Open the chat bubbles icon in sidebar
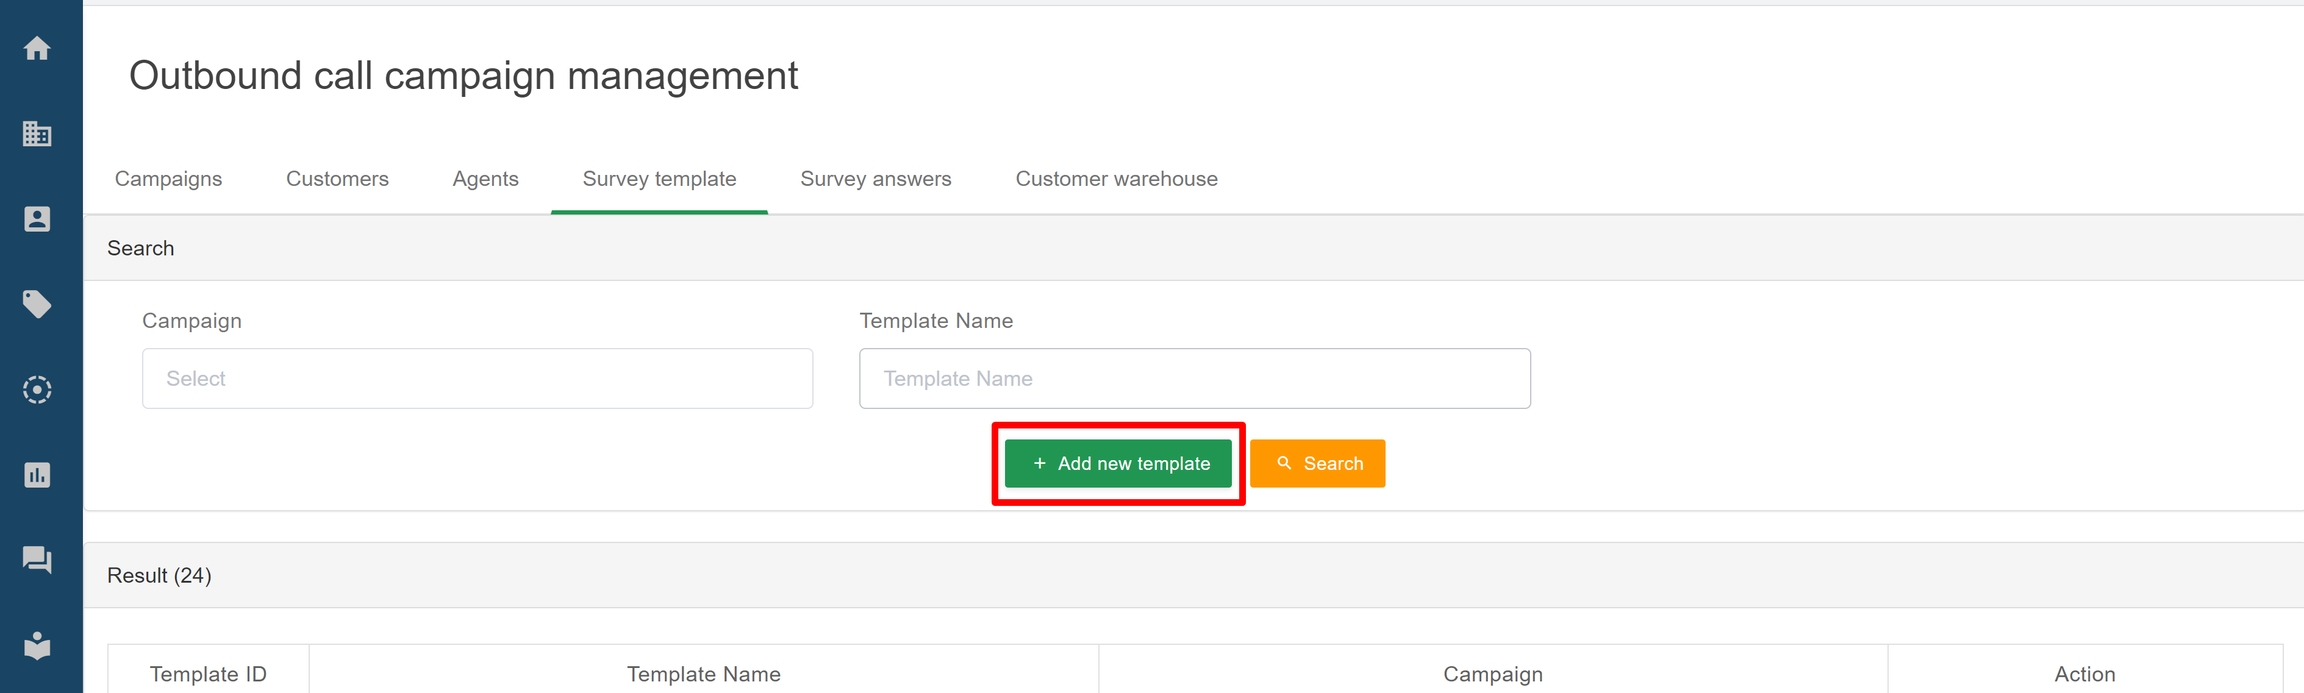Viewport: 2304px width, 693px height. [37, 560]
